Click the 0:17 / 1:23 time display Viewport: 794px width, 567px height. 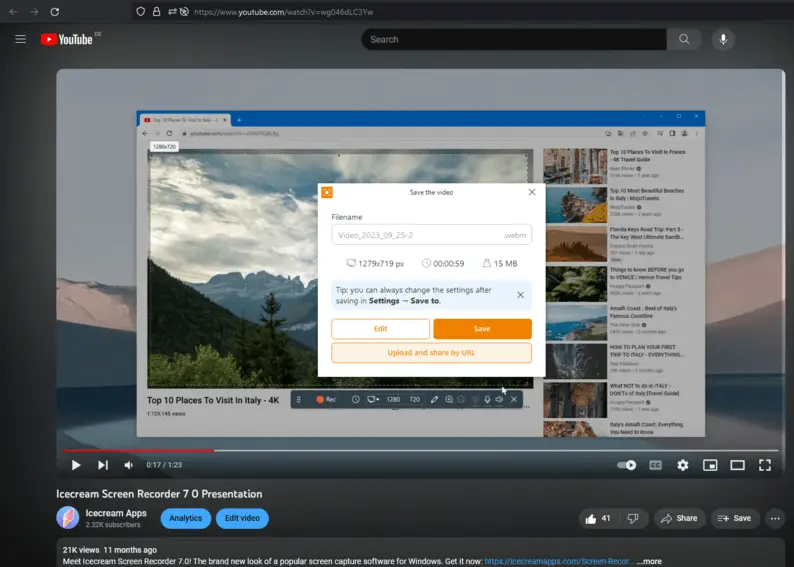(x=164, y=465)
